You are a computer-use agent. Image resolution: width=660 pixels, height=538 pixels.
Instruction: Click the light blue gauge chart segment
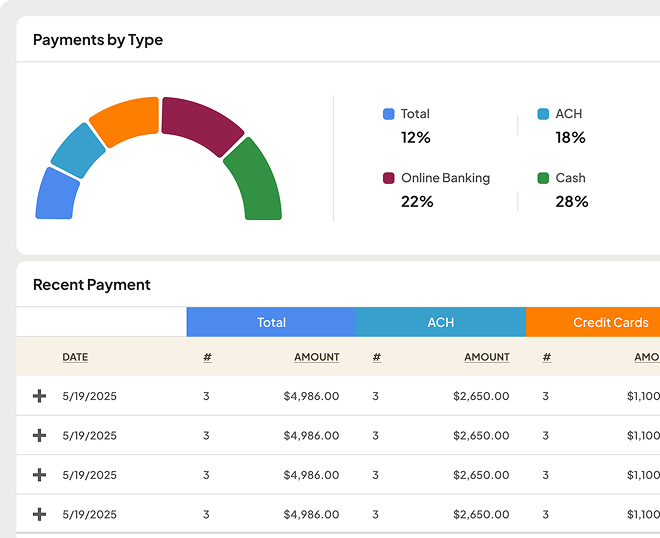pos(78,151)
